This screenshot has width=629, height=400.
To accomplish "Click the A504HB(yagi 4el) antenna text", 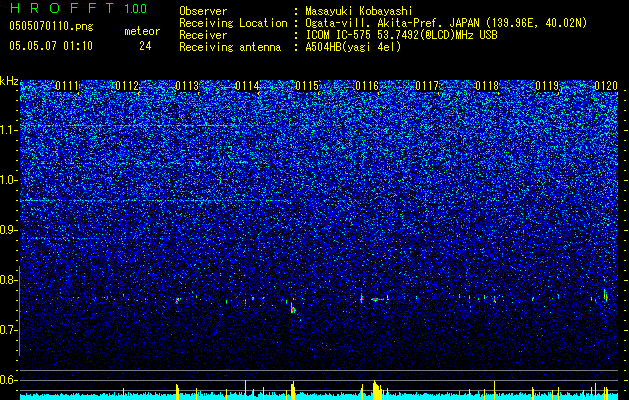I will coord(353,47).
